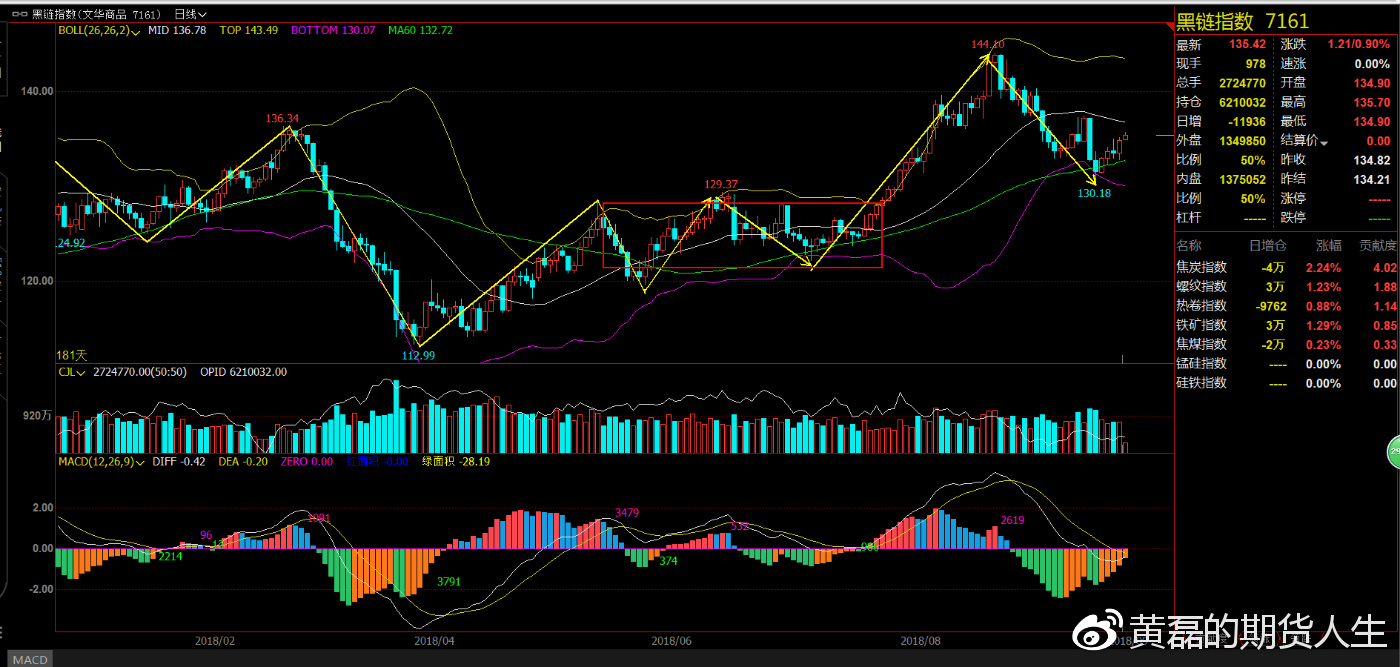Click the 涨幅 column header
This screenshot has width=1400, height=667.
(1327, 245)
